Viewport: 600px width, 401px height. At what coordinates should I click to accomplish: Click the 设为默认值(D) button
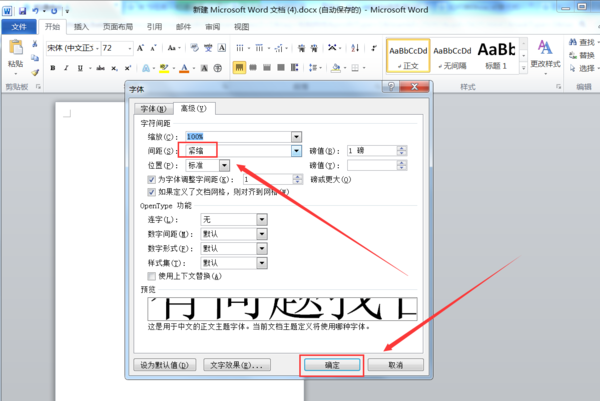pyautogui.click(x=165, y=365)
